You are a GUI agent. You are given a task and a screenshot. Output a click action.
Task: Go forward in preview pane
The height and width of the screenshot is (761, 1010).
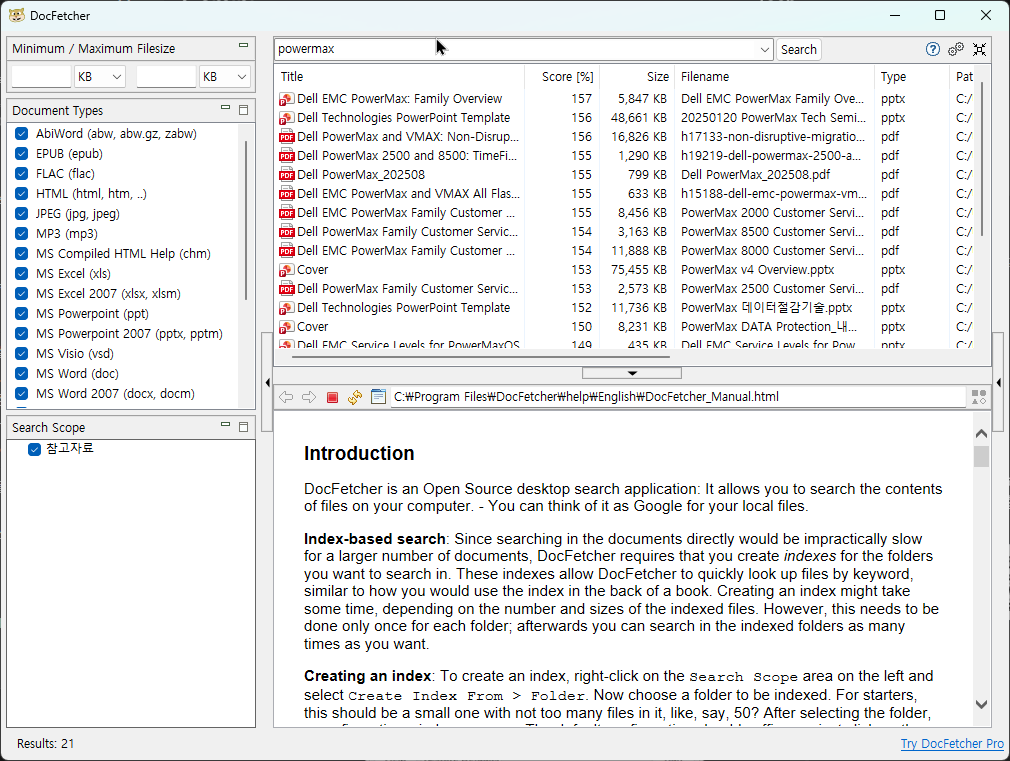(309, 397)
